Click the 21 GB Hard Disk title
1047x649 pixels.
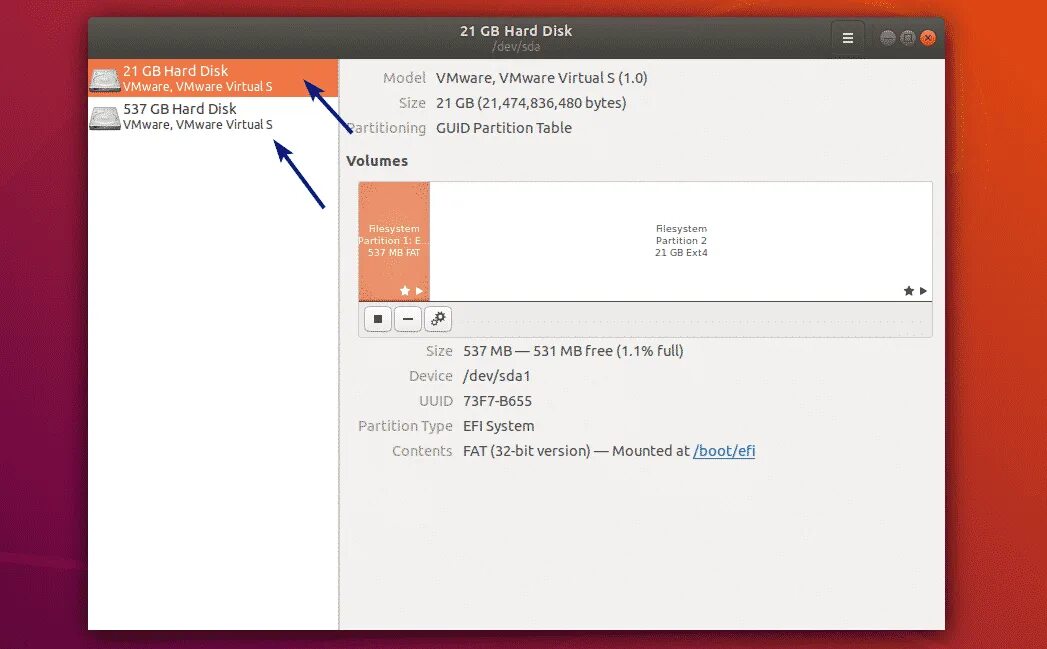pos(515,31)
